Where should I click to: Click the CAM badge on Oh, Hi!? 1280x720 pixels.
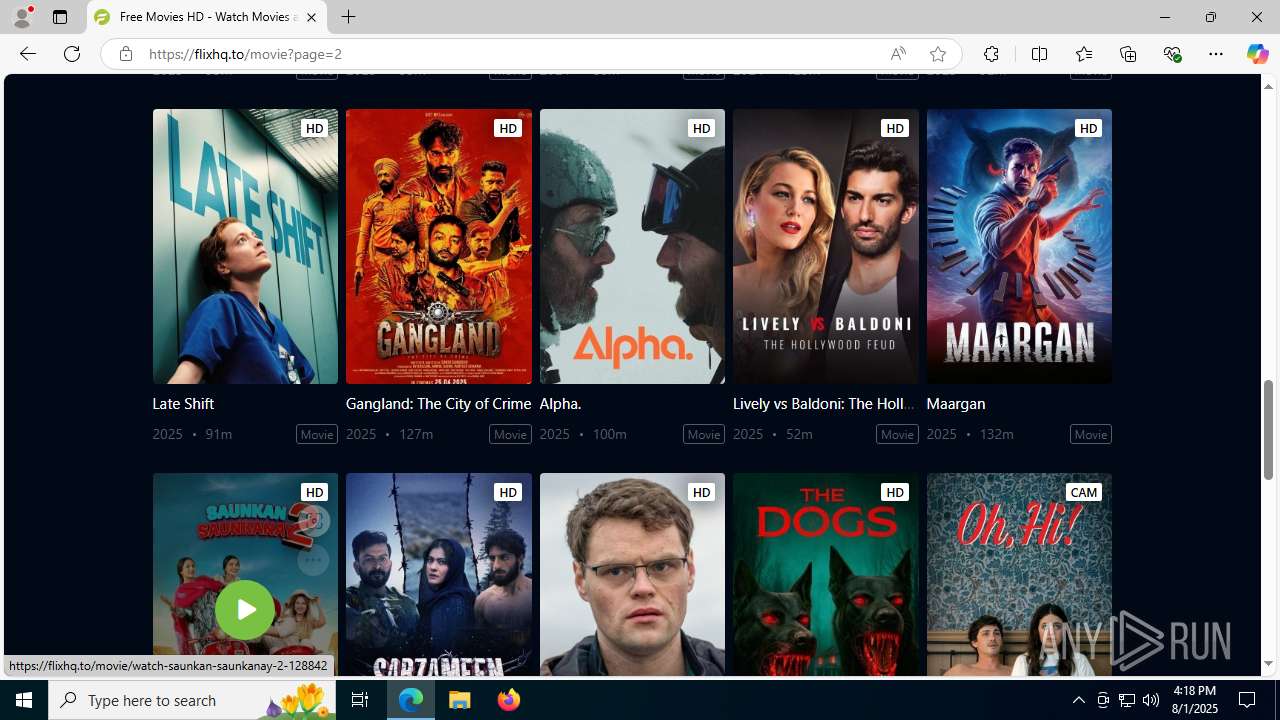point(1084,492)
